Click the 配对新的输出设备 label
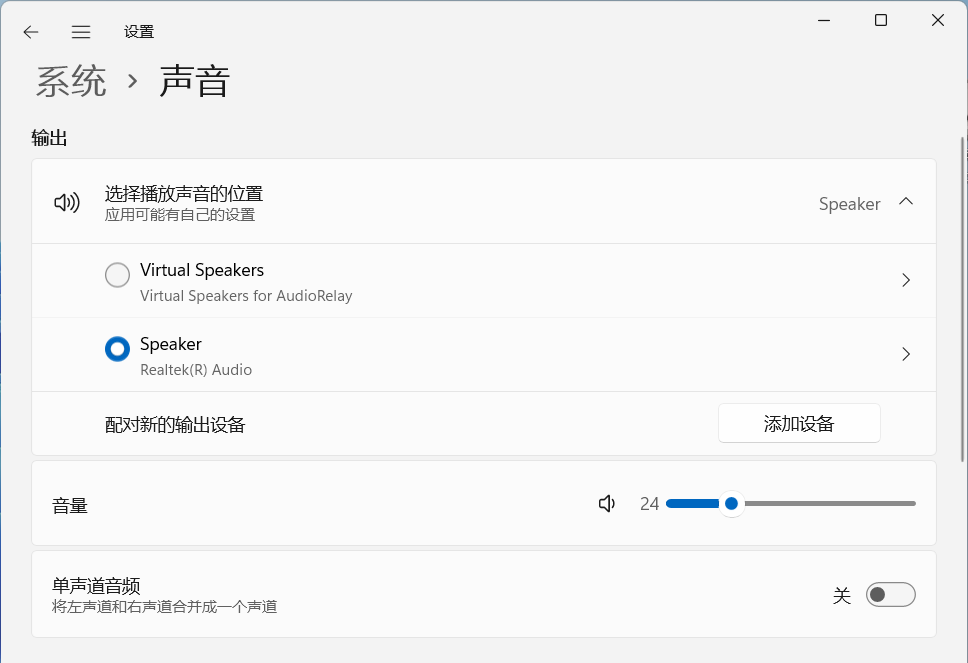Screen dimensions: 968x663 tap(175, 425)
